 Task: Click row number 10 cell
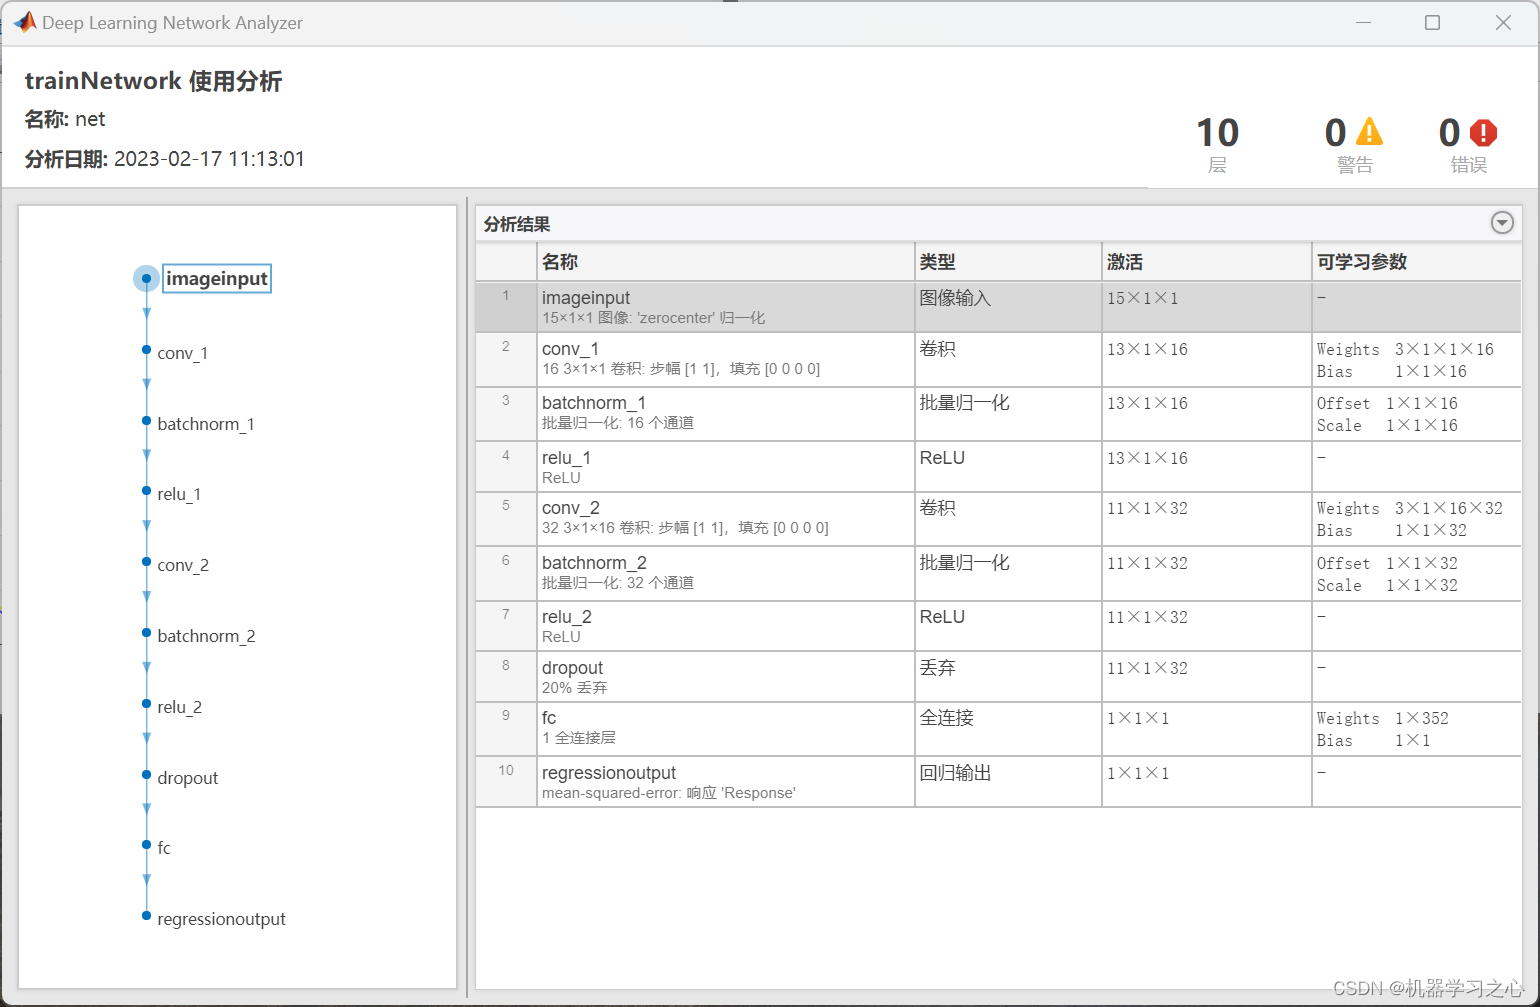(506, 782)
